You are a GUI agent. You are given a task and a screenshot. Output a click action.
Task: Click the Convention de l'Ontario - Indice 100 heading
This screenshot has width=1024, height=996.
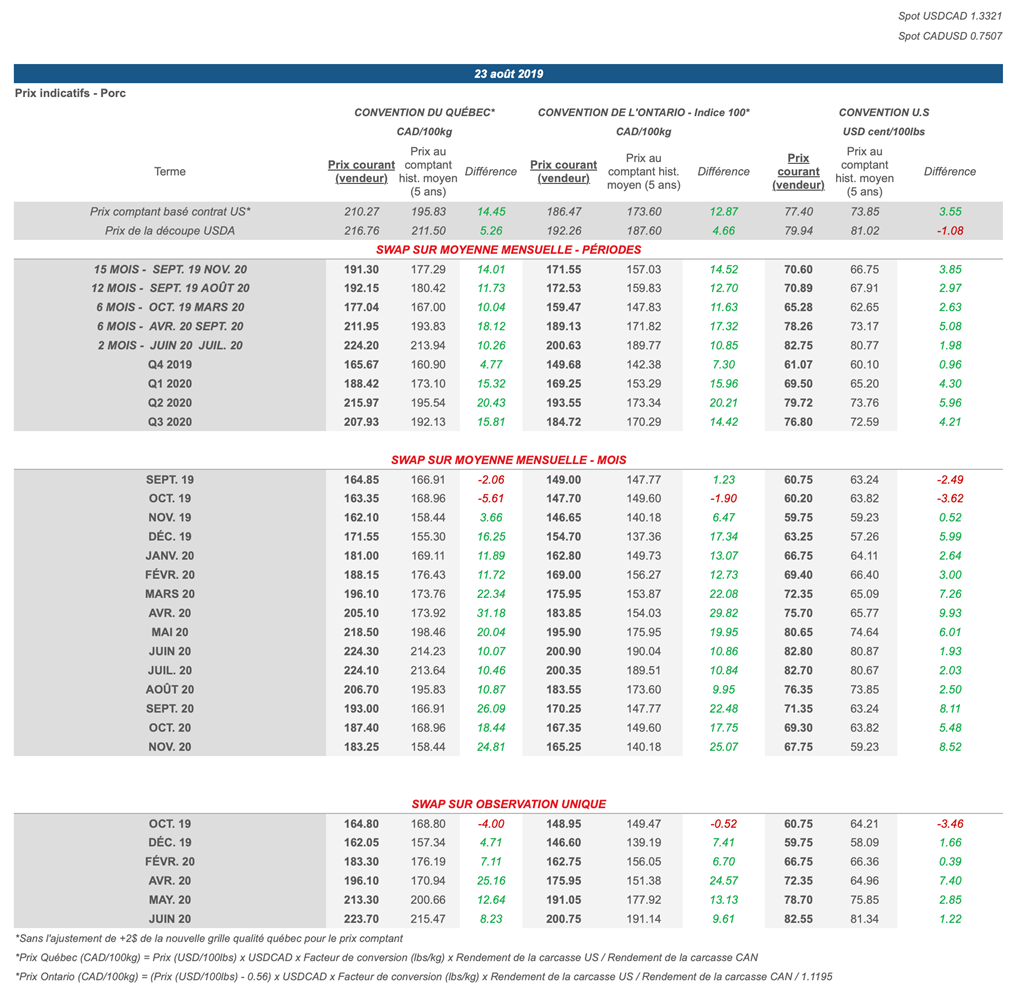point(643,113)
